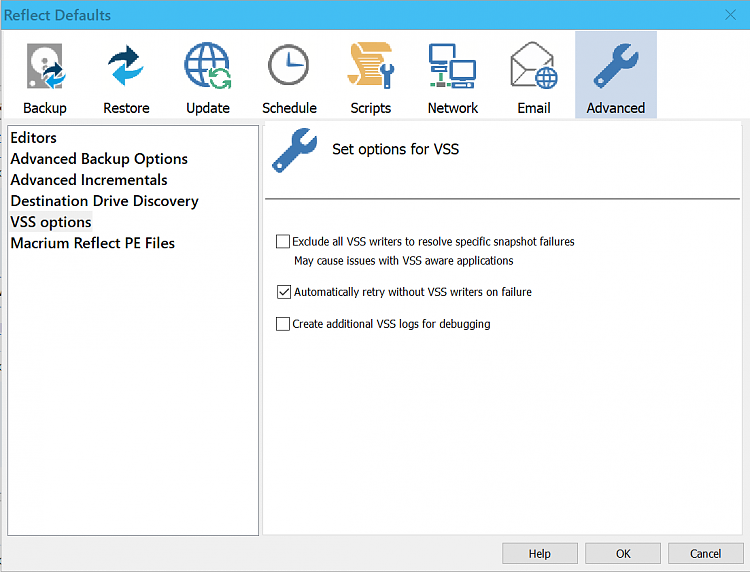This screenshot has height=572, width=750.
Task: Select the Update globe icon
Action: coord(208,66)
